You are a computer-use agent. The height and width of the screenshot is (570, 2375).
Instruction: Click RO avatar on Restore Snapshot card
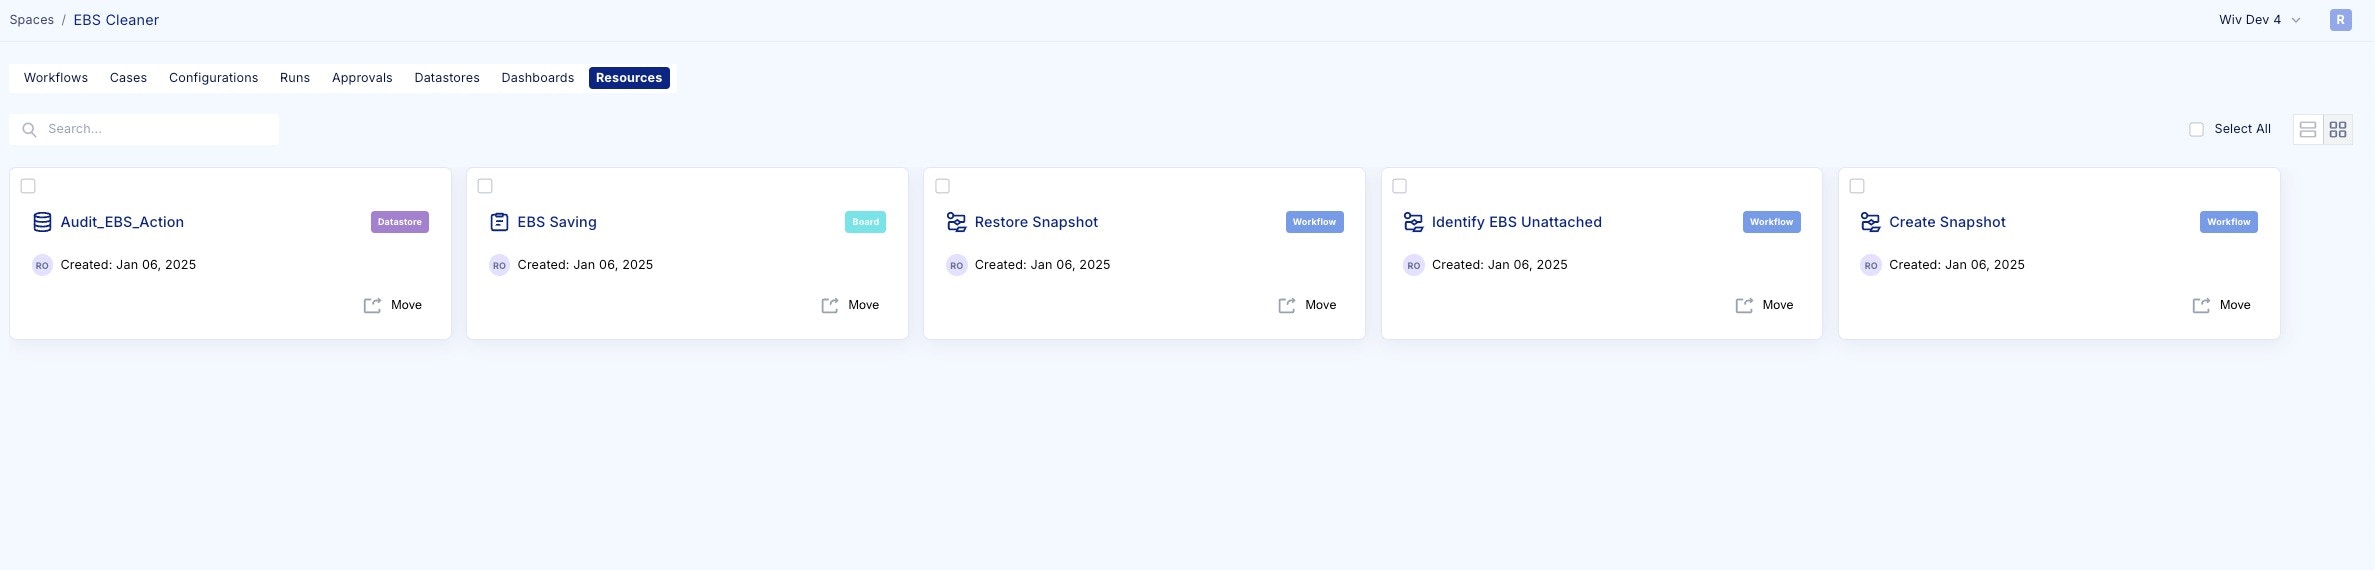(x=956, y=265)
